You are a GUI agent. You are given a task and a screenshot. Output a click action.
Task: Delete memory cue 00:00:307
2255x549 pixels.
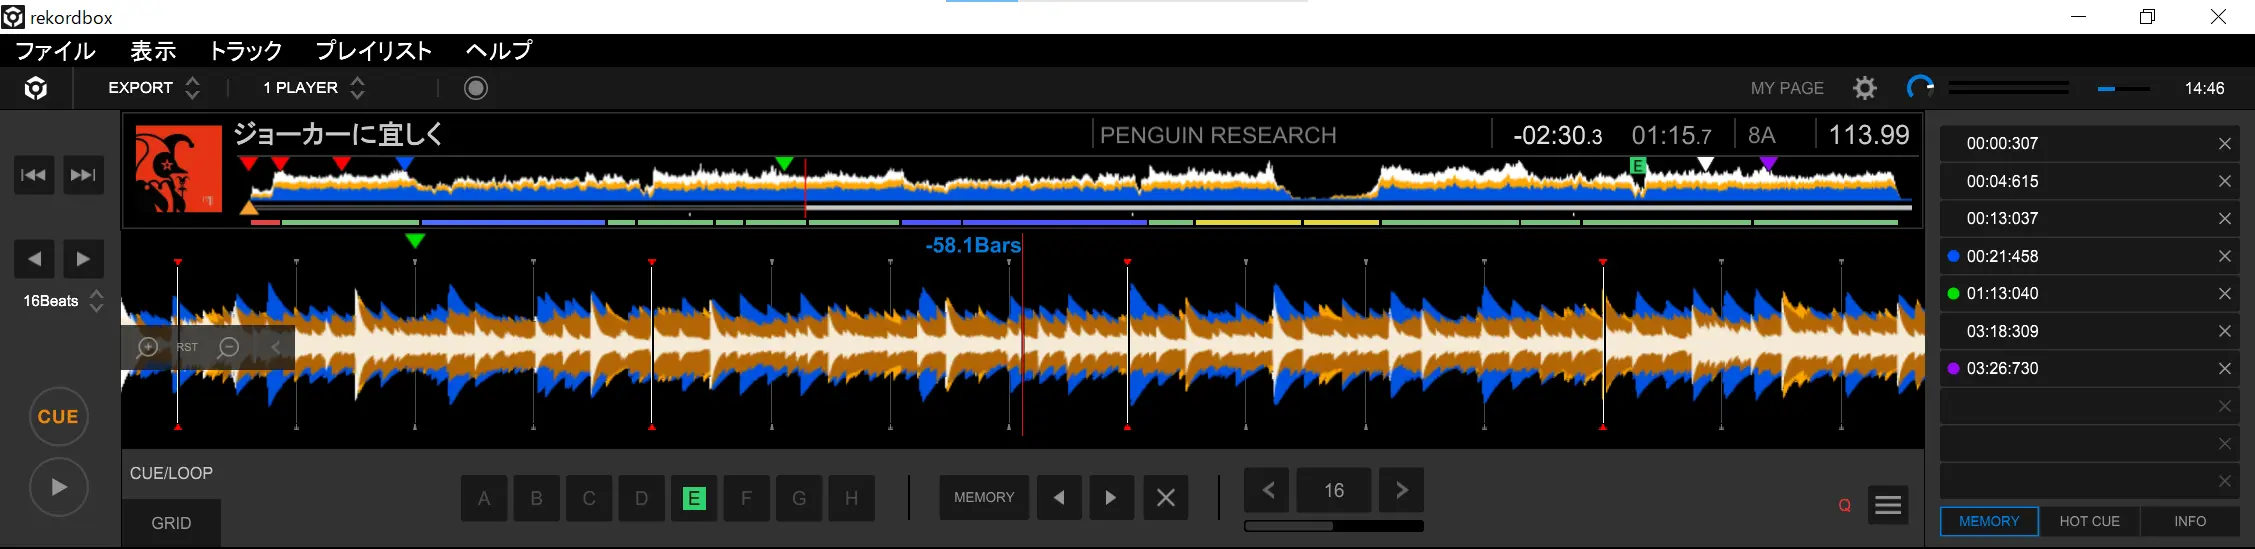point(2224,144)
